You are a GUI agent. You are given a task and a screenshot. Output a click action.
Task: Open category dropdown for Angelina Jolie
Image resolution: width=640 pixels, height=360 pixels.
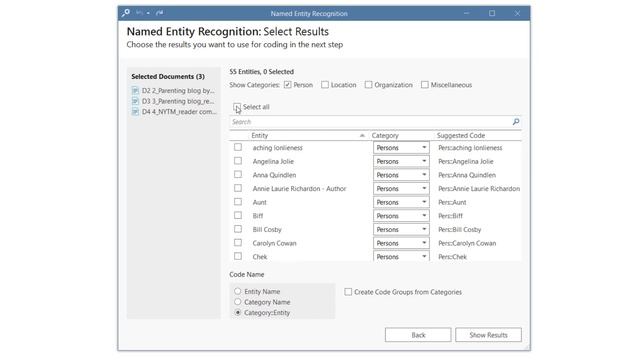401,161
